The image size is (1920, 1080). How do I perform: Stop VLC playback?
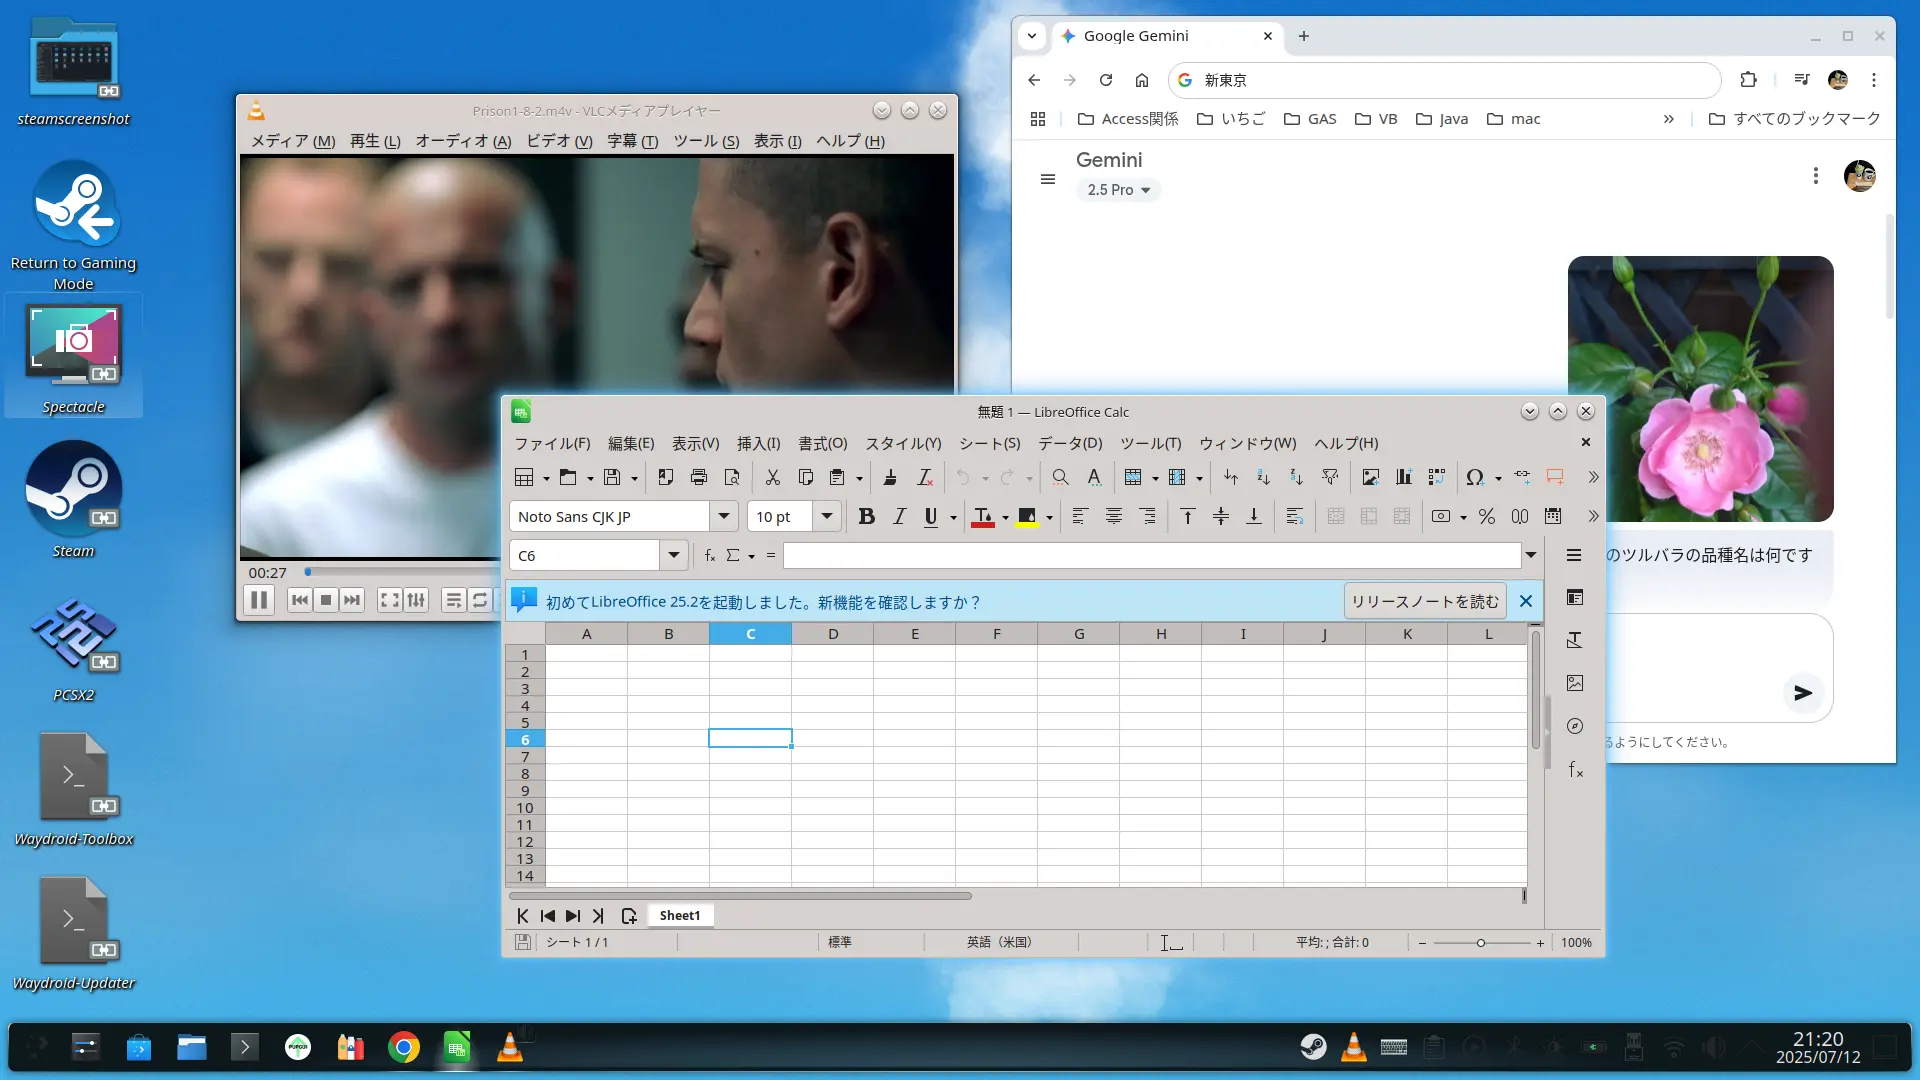pos(326,600)
